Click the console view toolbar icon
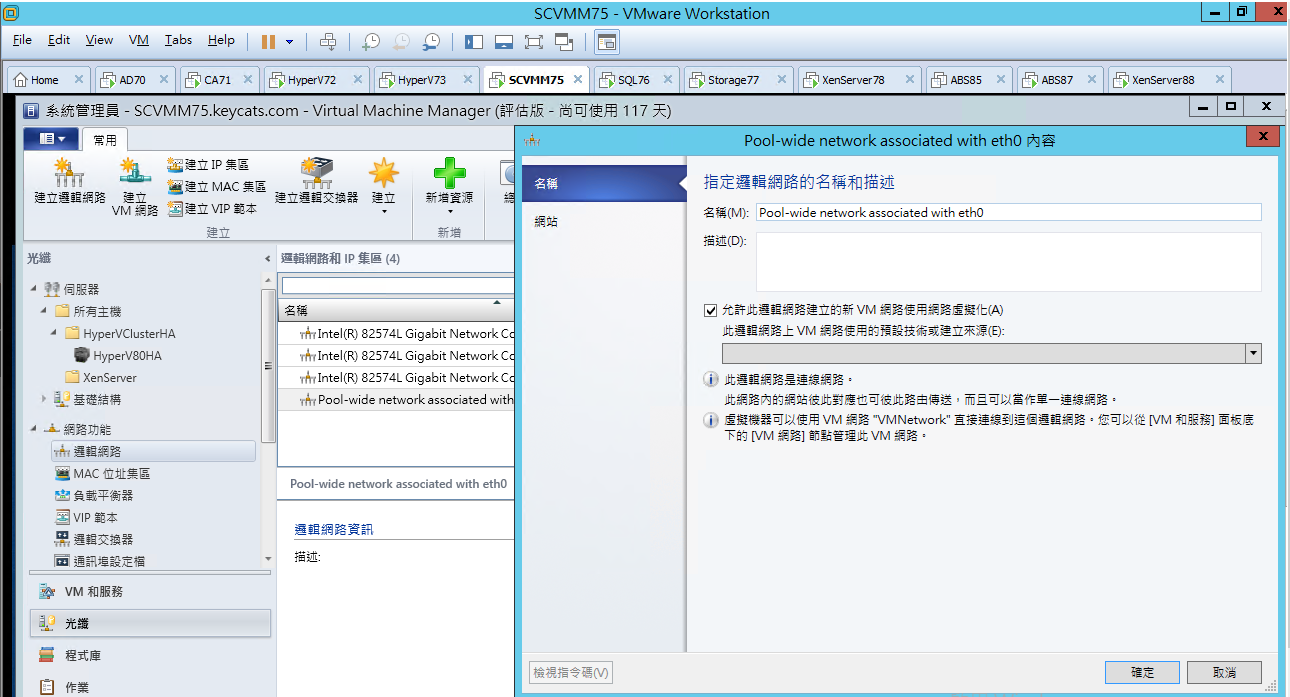 coord(607,41)
